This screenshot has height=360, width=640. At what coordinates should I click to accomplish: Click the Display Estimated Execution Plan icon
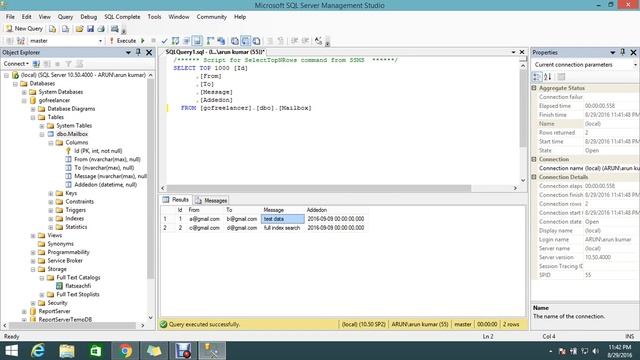pyautogui.click(x=176, y=41)
